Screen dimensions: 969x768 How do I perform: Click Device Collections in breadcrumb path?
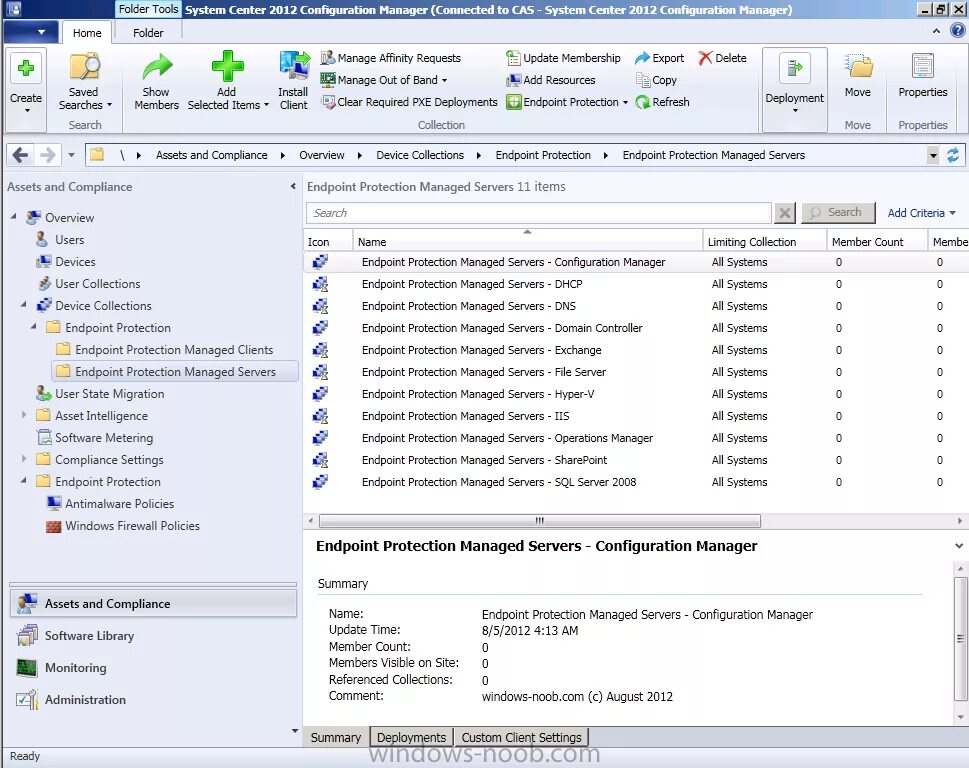420,155
